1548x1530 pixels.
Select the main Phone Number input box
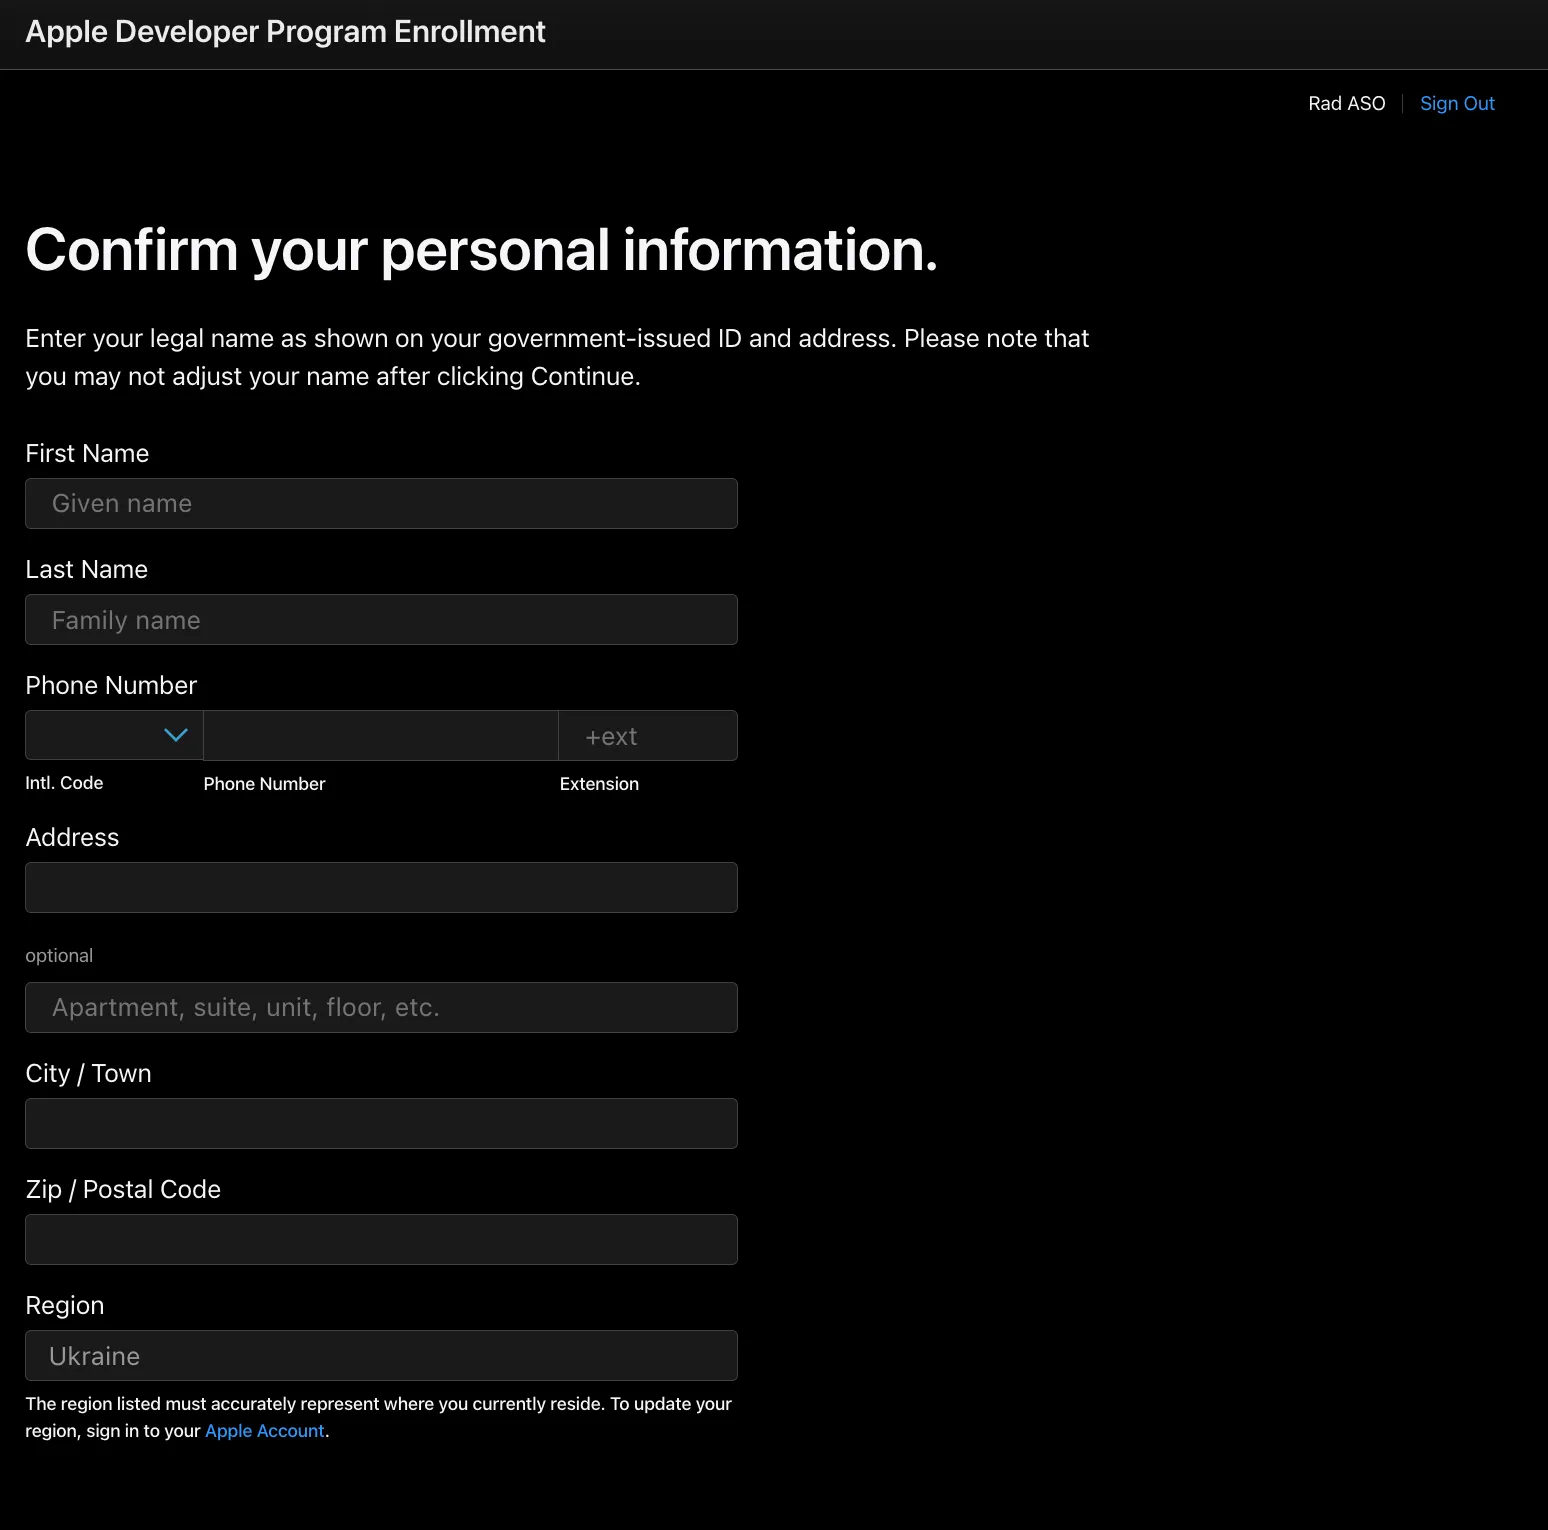click(x=381, y=736)
